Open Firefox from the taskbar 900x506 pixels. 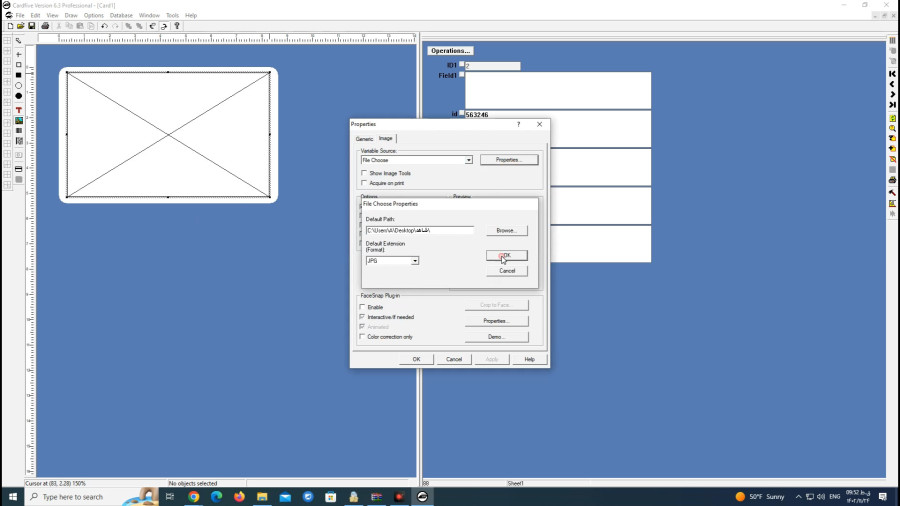click(x=239, y=497)
